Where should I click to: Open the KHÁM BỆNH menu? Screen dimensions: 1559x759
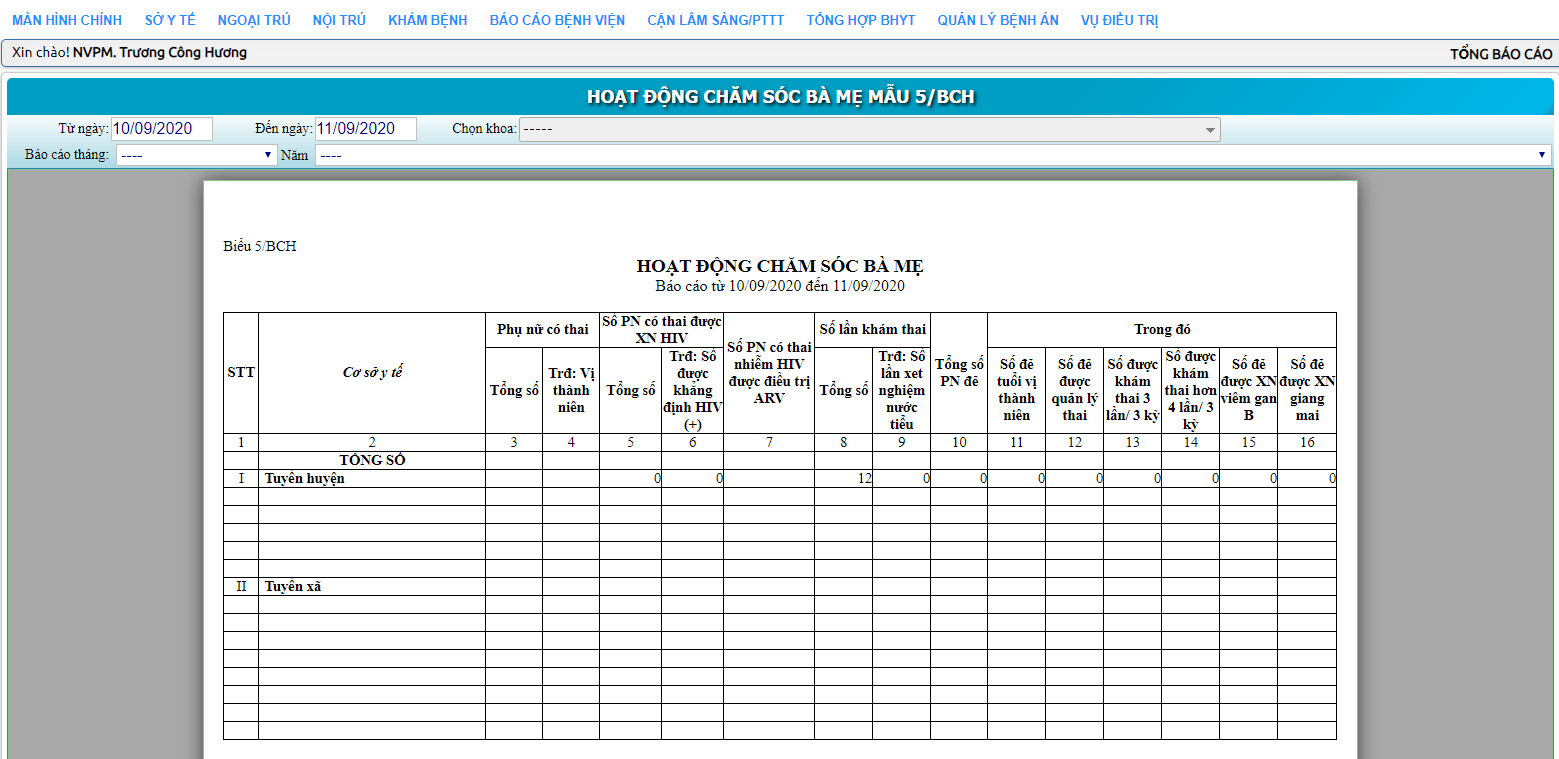coord(428,20)
